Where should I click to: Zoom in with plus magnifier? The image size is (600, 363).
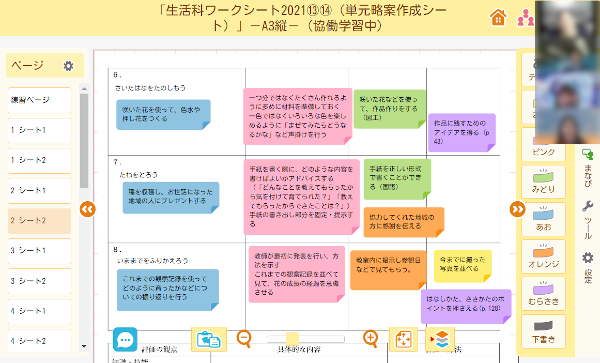coord(370,339)
